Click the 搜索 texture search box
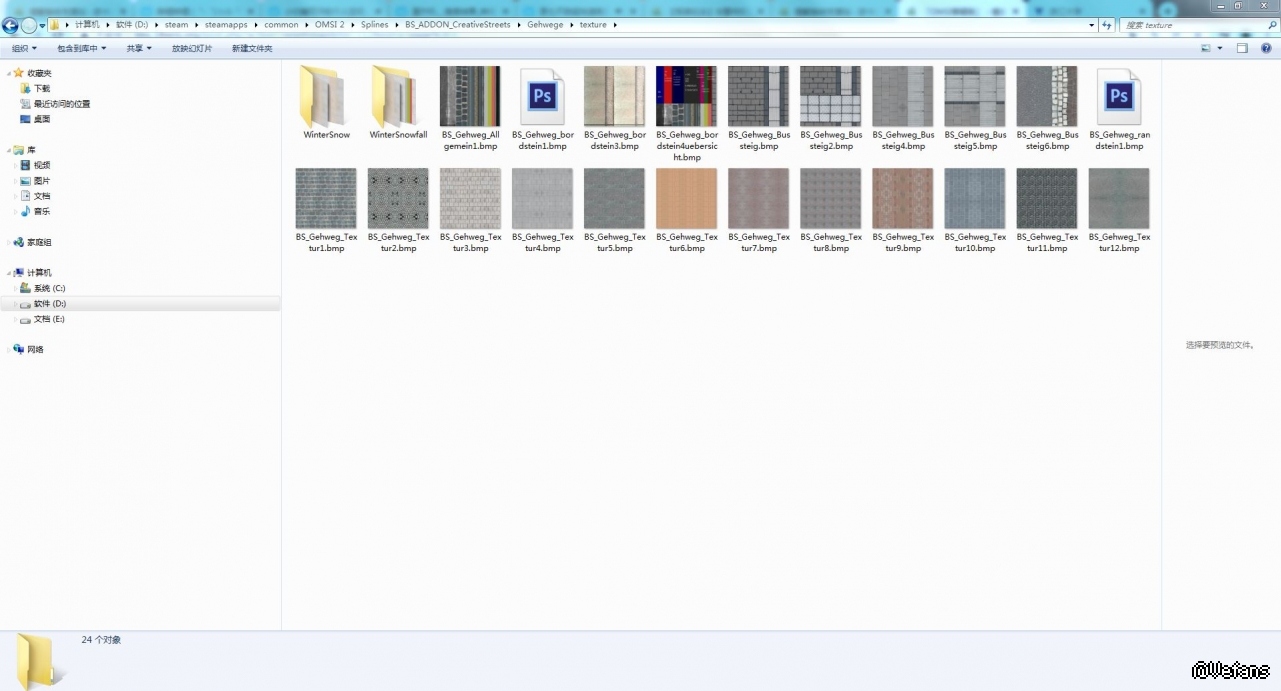1281x691 pixels. tap(1190, 25)
